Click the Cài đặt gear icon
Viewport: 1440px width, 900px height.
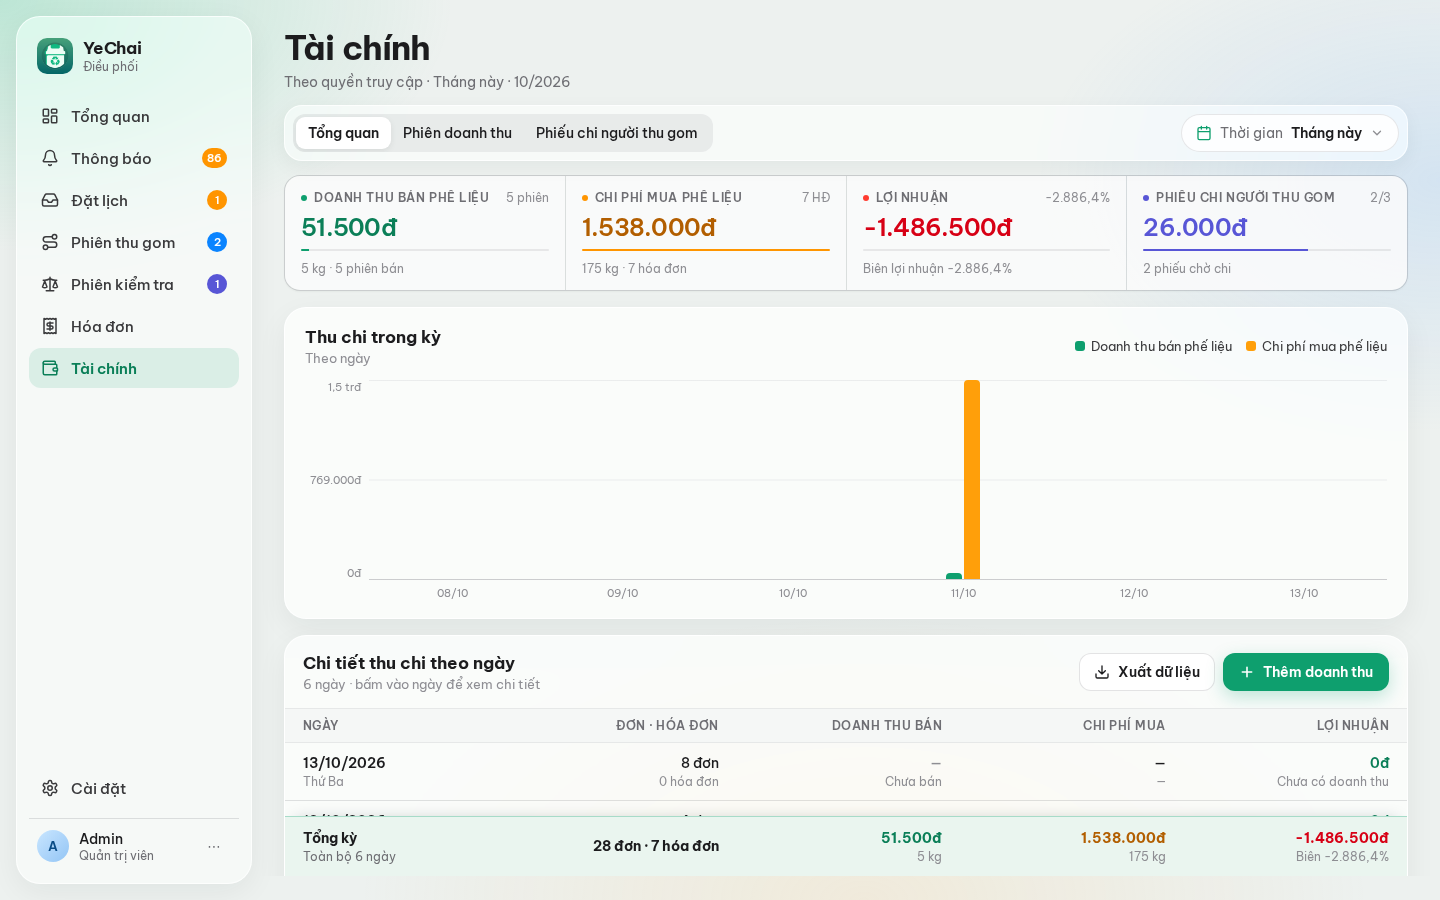pyautogui.click(x=50, y=788)
